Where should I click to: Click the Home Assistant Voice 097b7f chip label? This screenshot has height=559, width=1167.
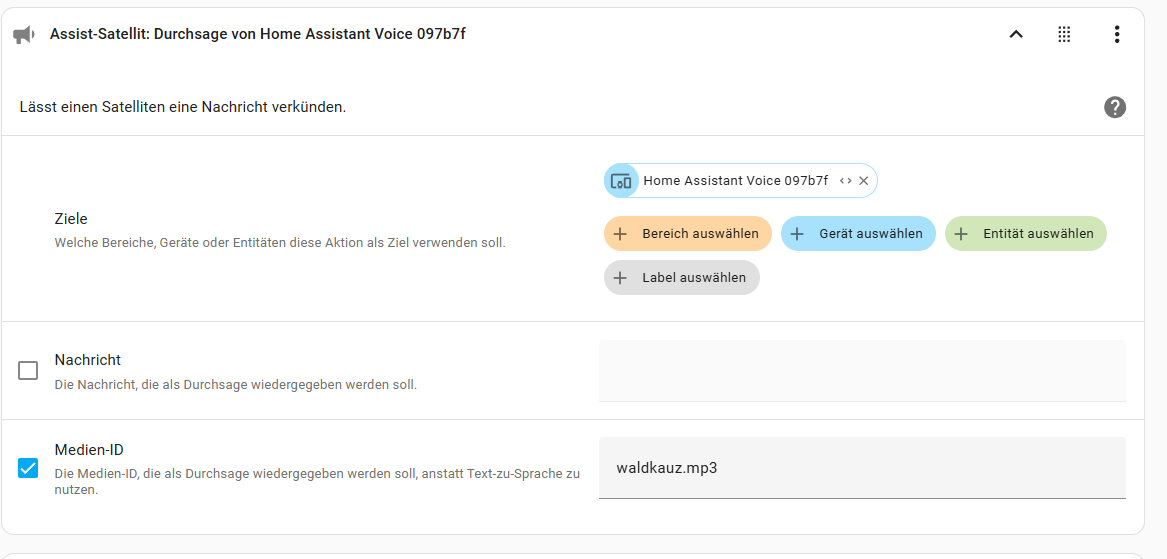coord(735,181)
